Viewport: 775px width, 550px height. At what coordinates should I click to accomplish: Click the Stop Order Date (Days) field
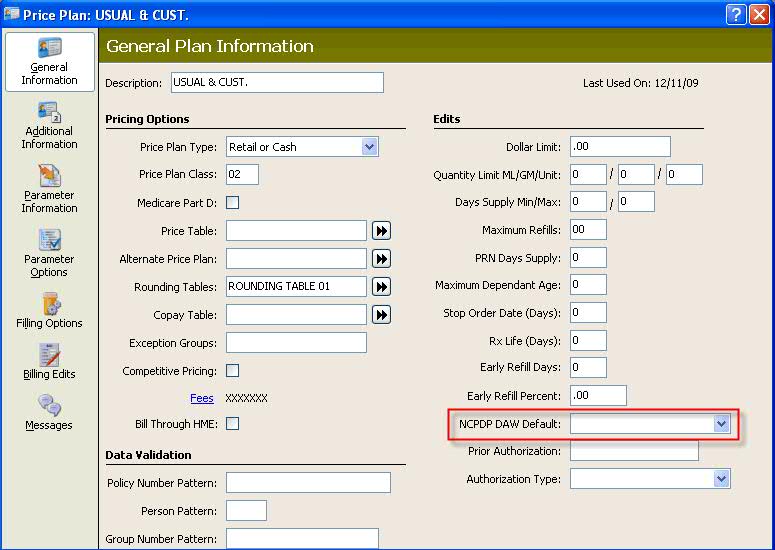588,312
